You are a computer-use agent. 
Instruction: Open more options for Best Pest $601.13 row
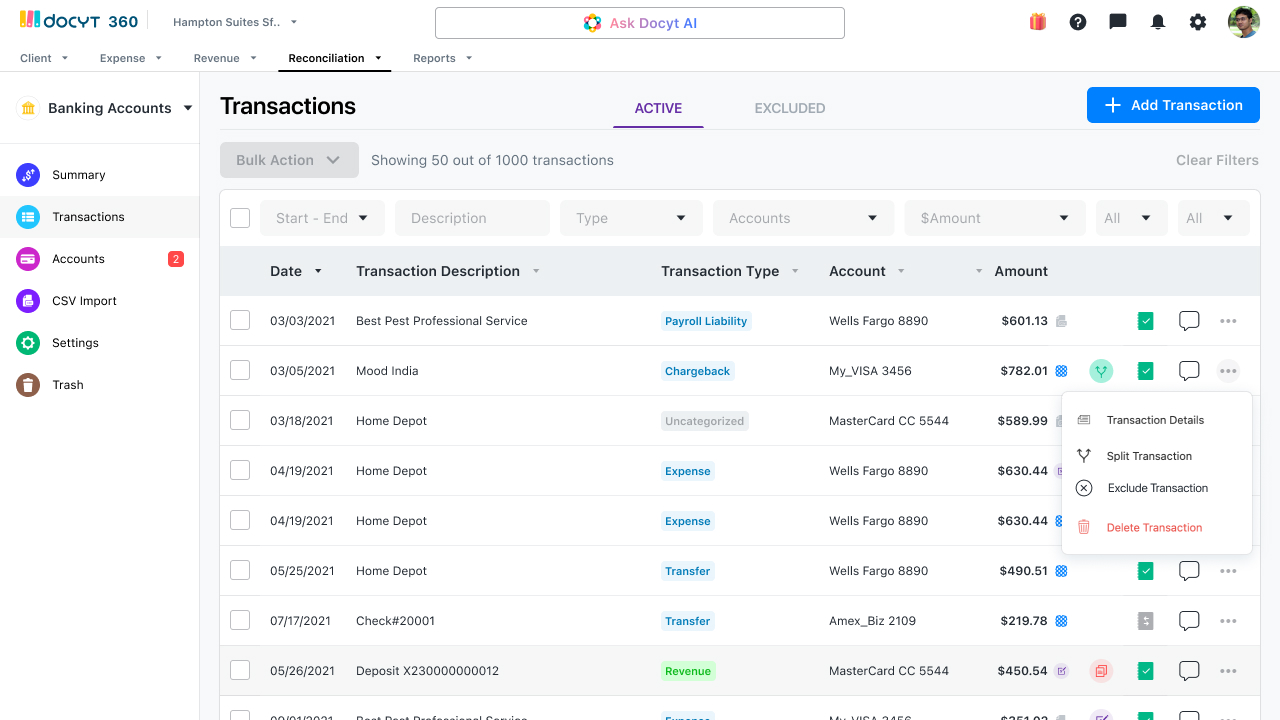1228,321
